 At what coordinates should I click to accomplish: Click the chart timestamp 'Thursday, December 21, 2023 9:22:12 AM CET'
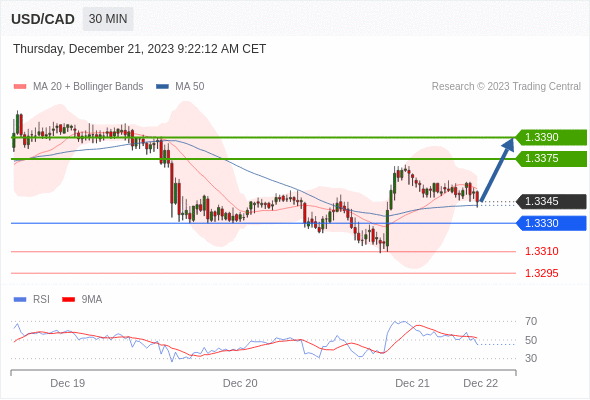coord(140,49)
